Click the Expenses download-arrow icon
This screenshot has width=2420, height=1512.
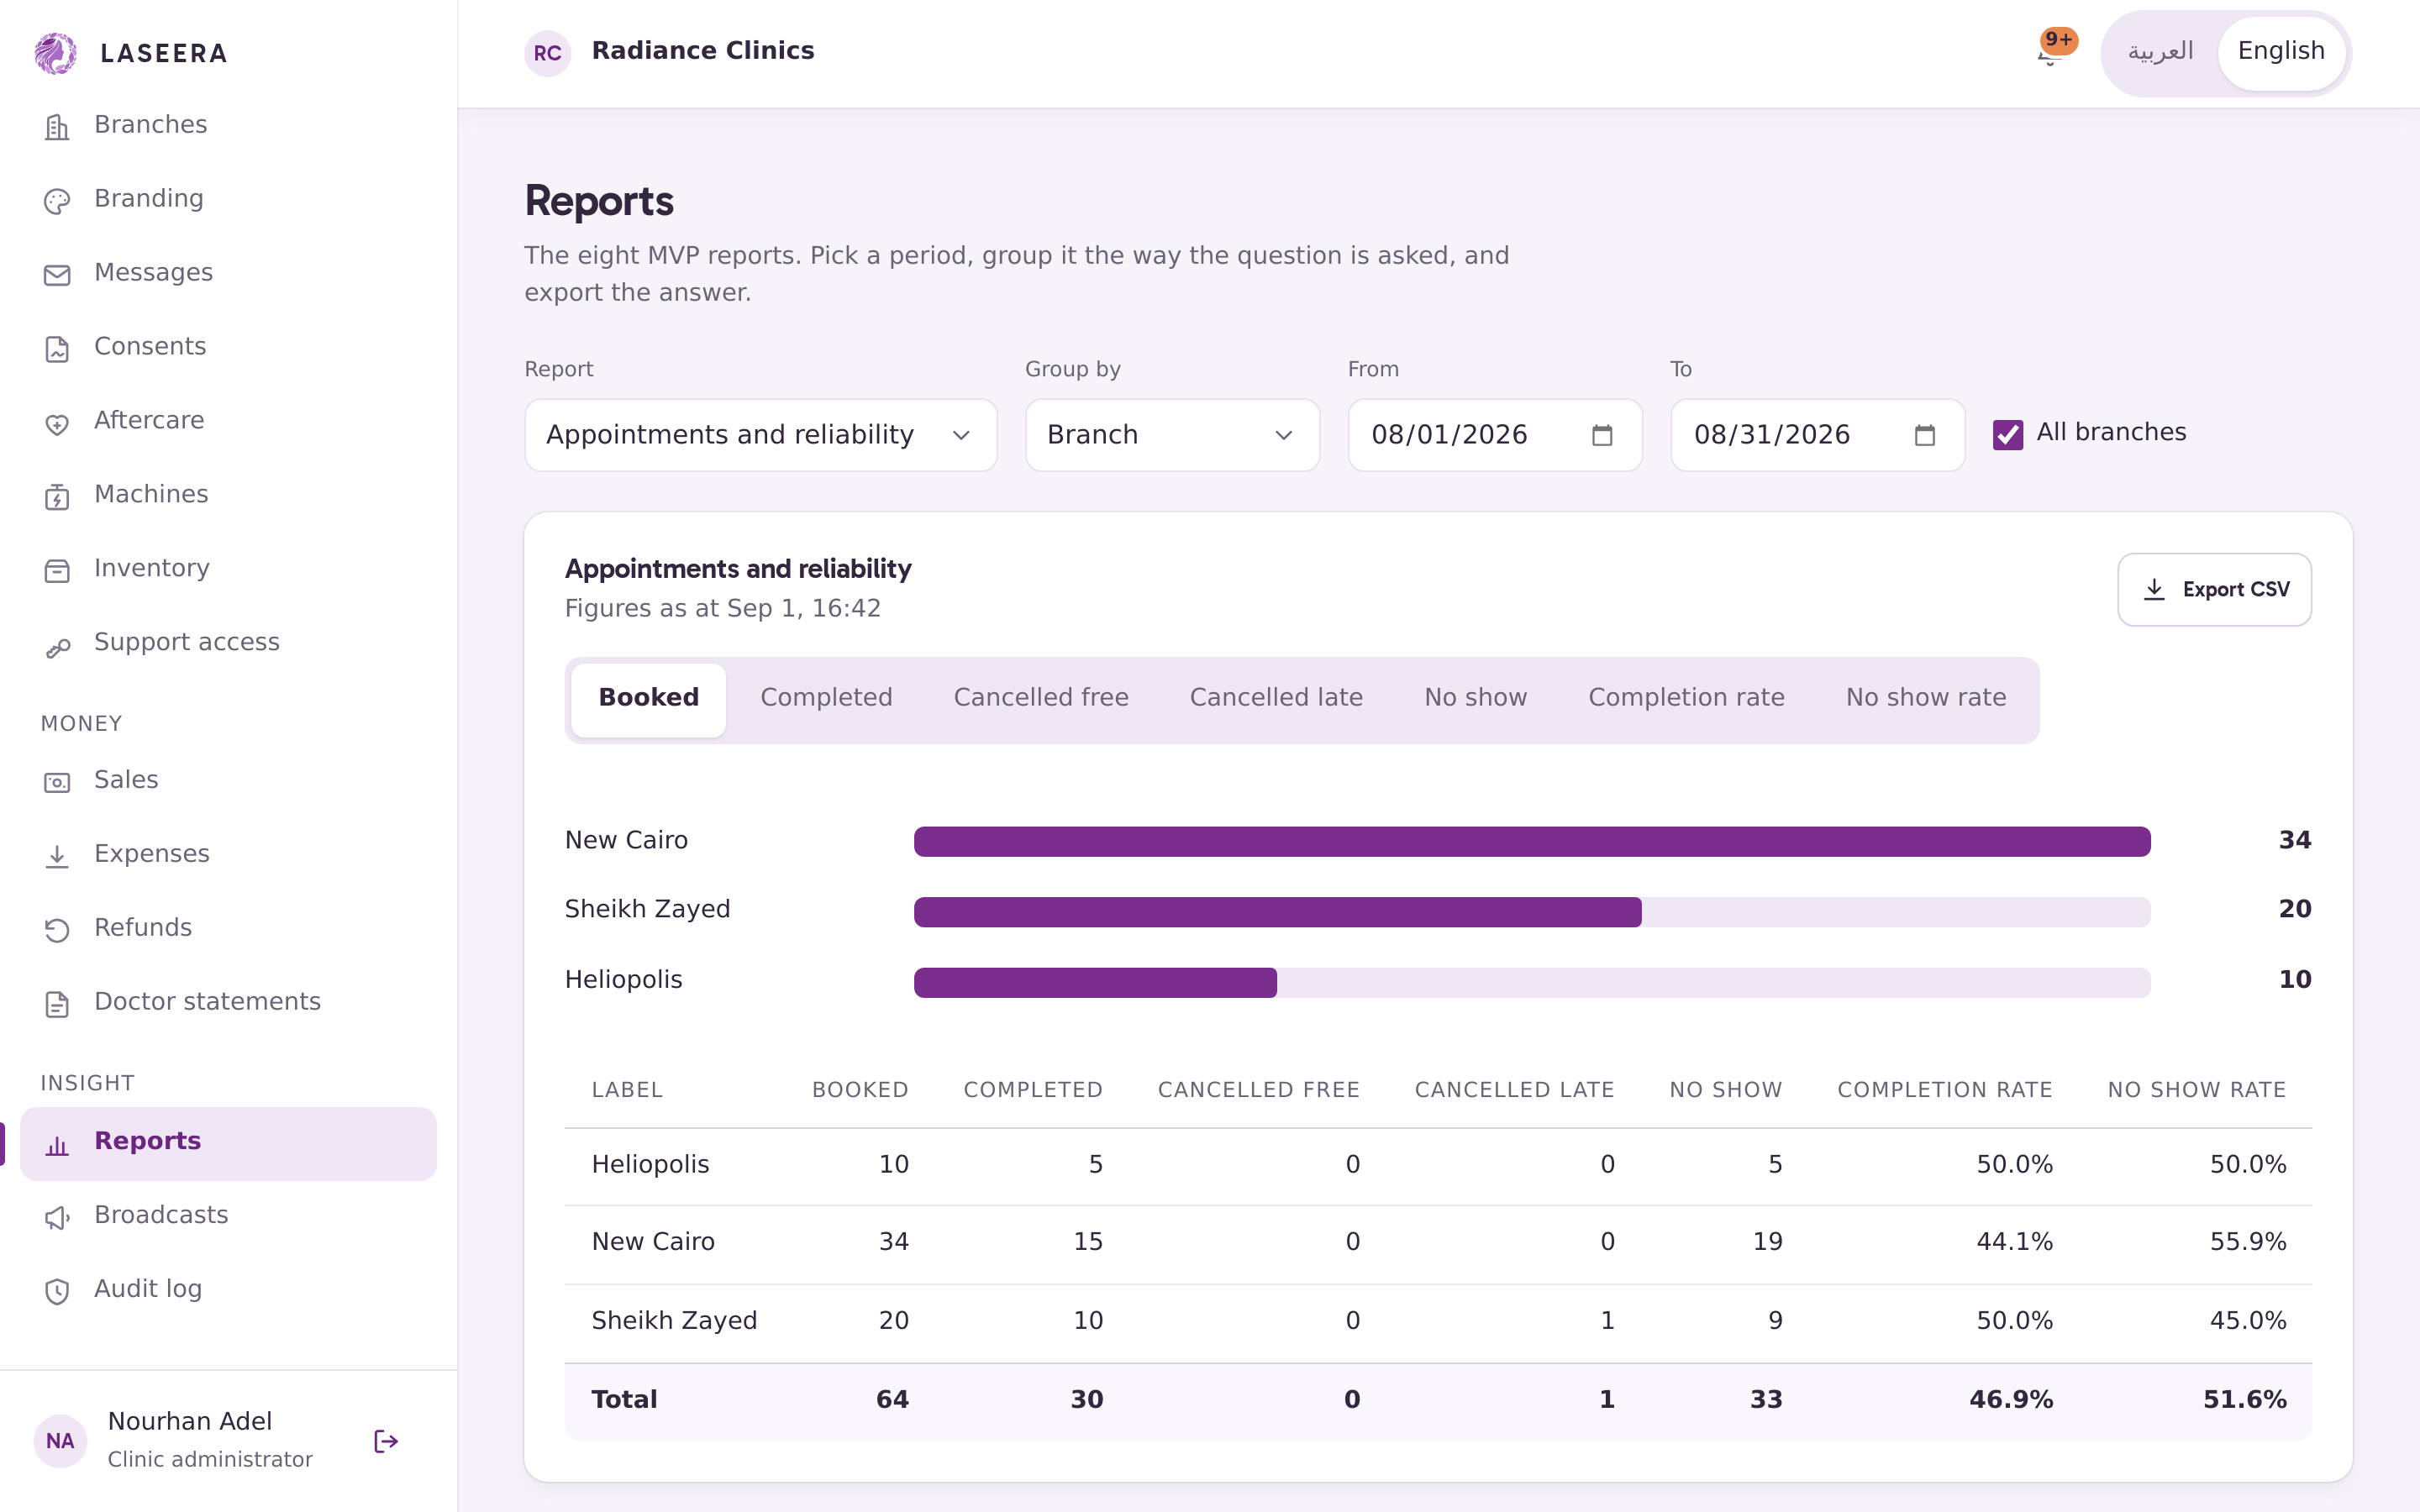click(57, 857)
